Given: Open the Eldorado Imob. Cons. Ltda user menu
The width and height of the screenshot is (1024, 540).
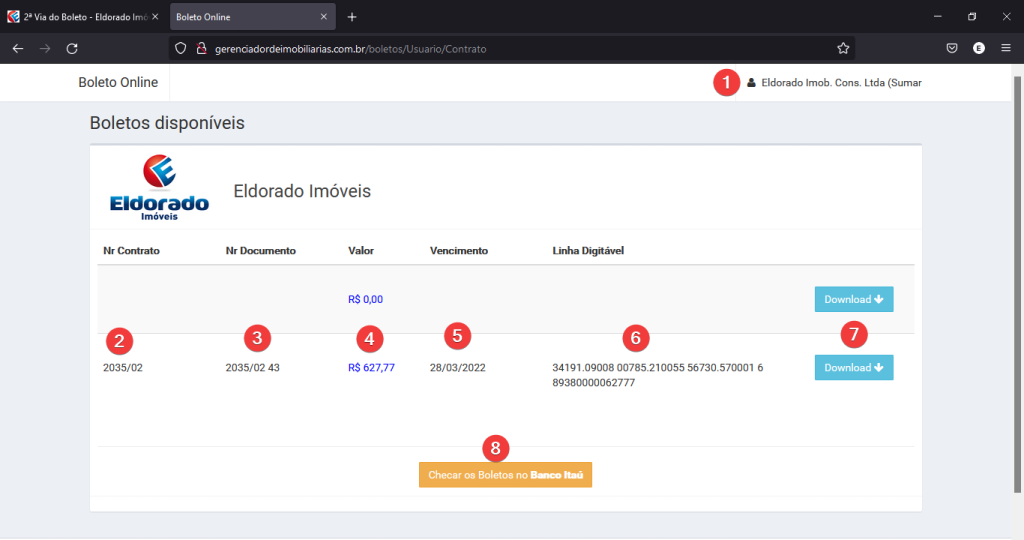Looking at the screenshot, I should click(835, 83).
